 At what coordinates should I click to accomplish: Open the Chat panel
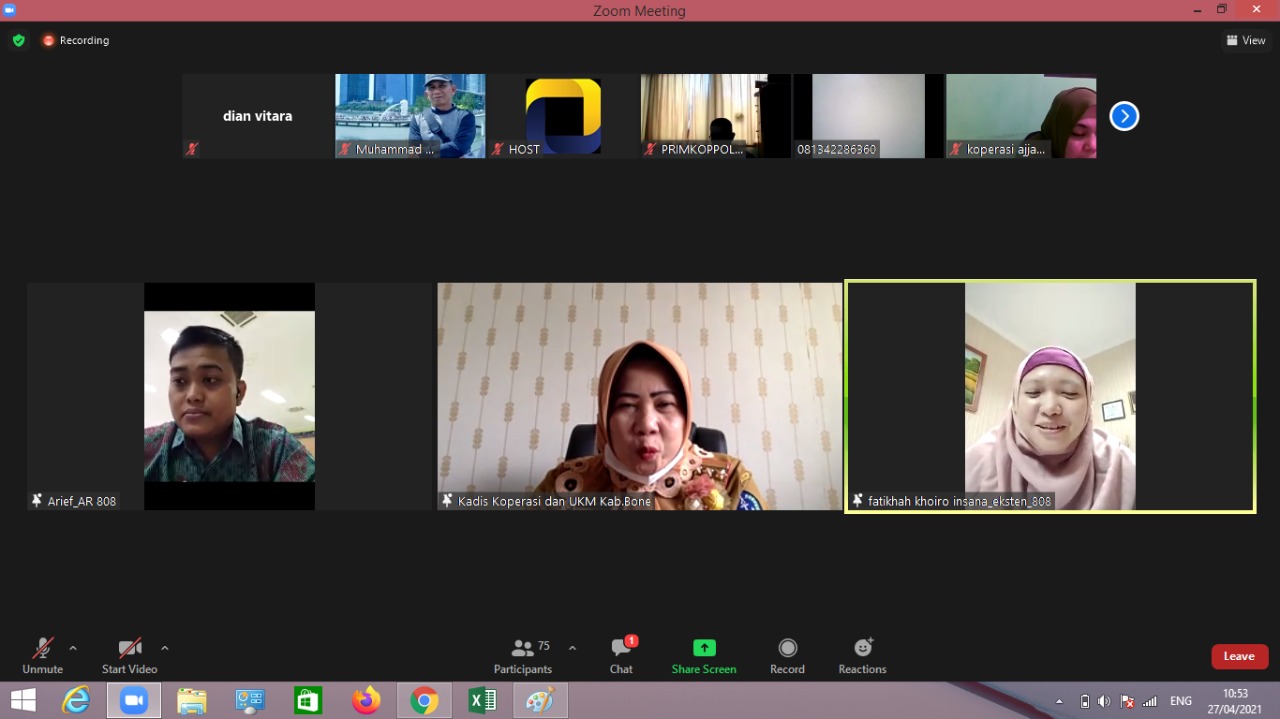coord(621,655)
